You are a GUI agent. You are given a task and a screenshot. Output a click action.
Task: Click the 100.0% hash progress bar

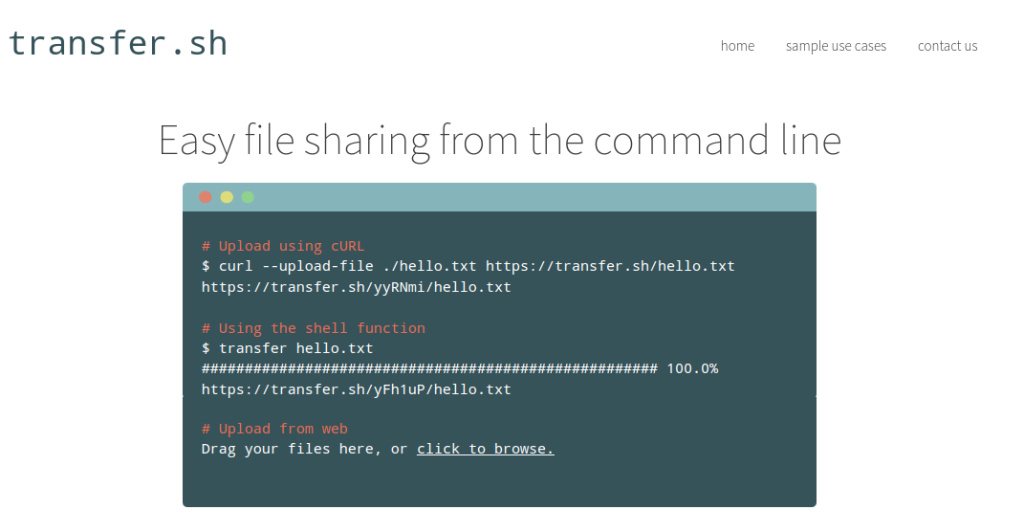[x=460, y=369]
